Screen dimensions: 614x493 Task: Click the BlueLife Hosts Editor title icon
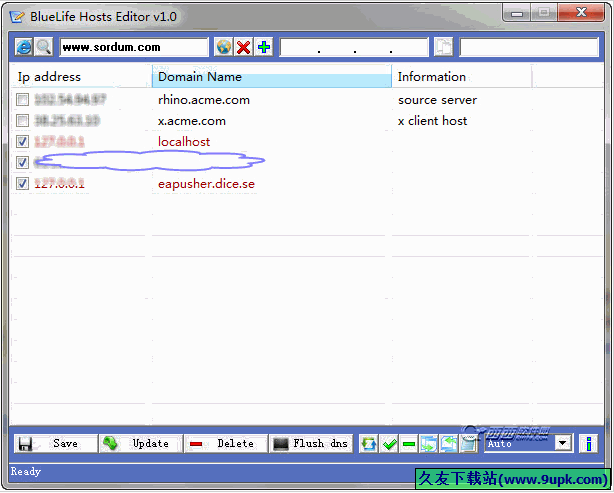(x=17, y=17)
